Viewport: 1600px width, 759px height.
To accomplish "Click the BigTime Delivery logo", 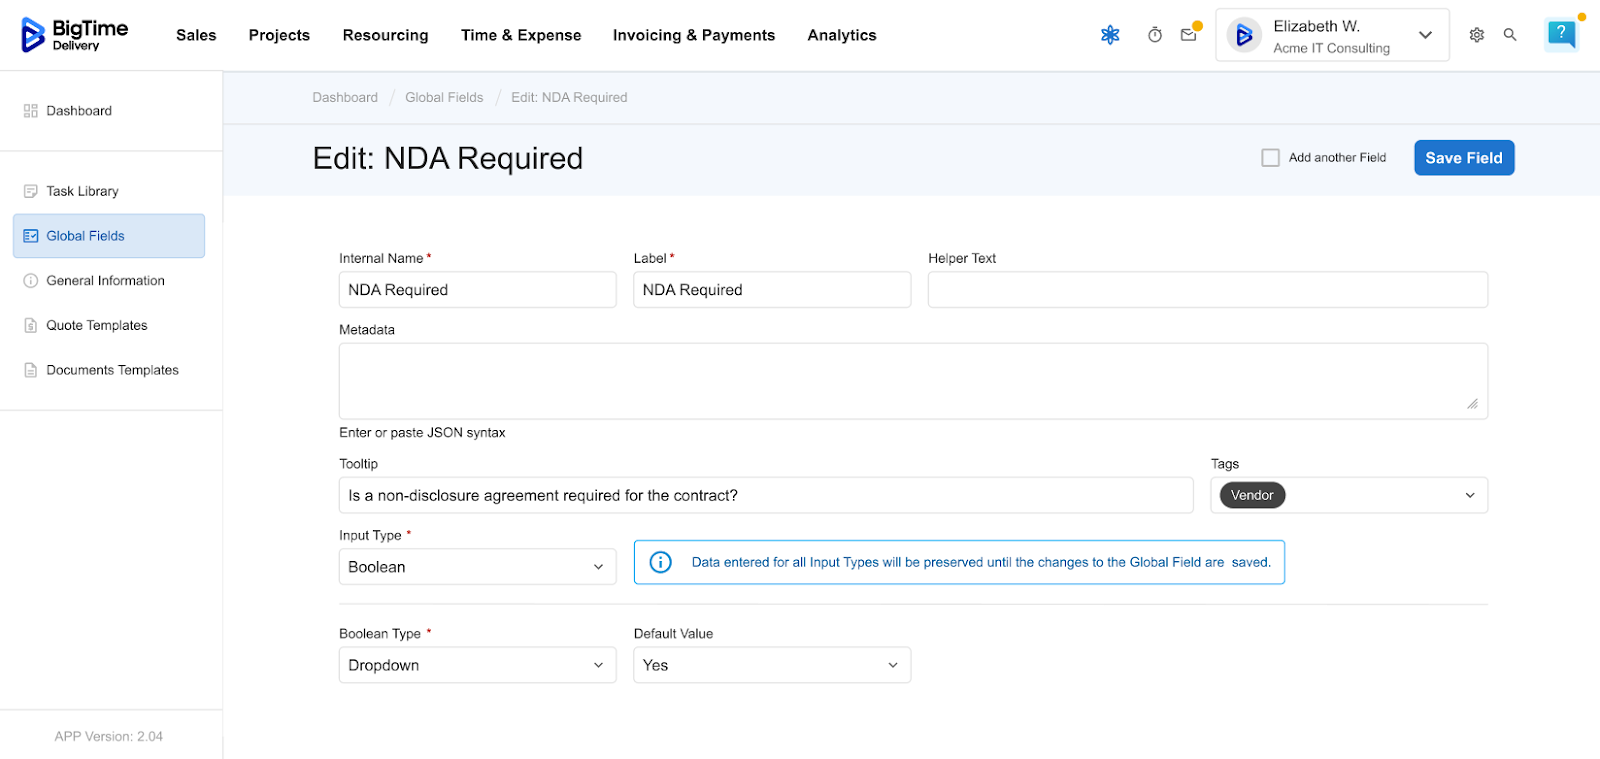I will tap(75, 35).
